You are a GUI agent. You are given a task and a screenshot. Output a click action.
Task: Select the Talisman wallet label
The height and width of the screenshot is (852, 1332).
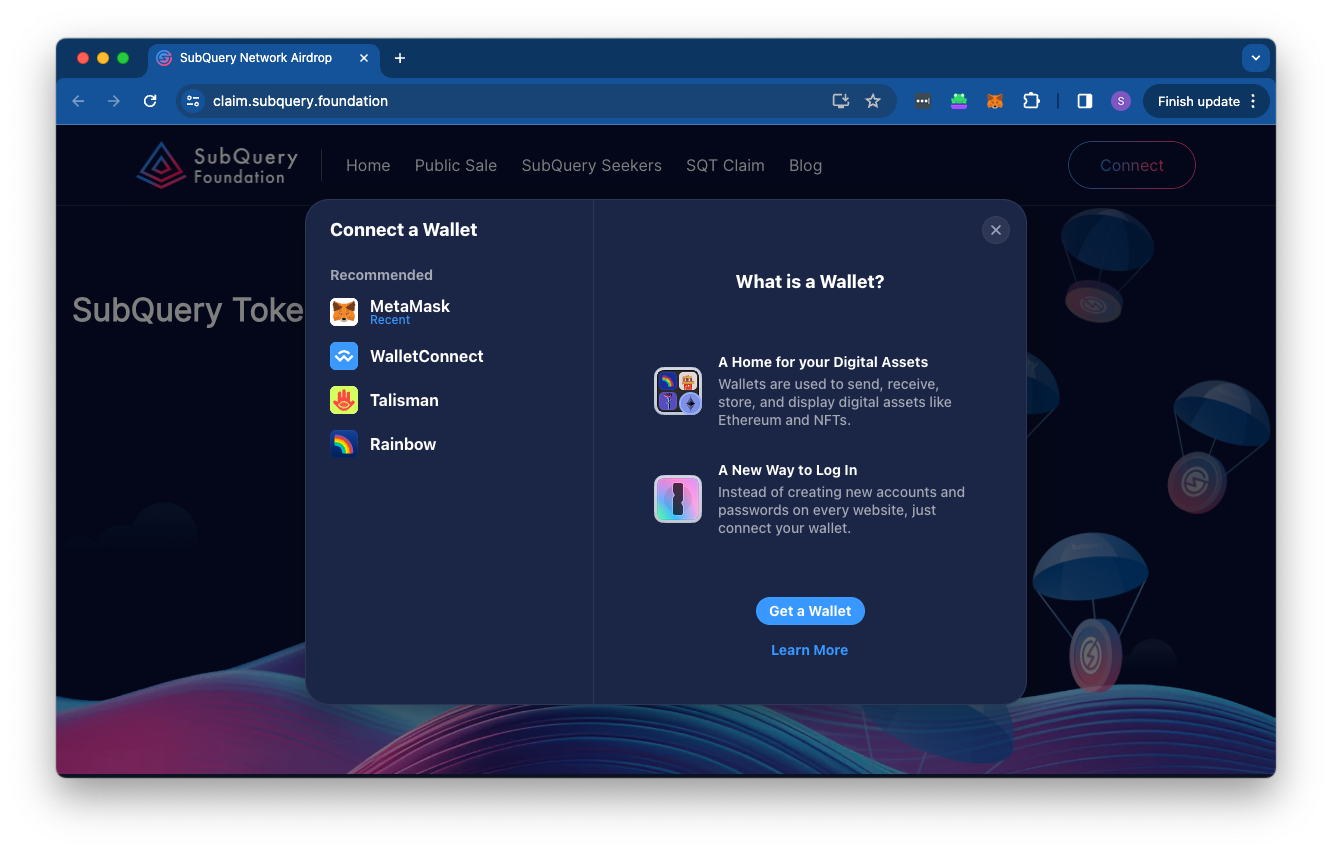[404, 400]
